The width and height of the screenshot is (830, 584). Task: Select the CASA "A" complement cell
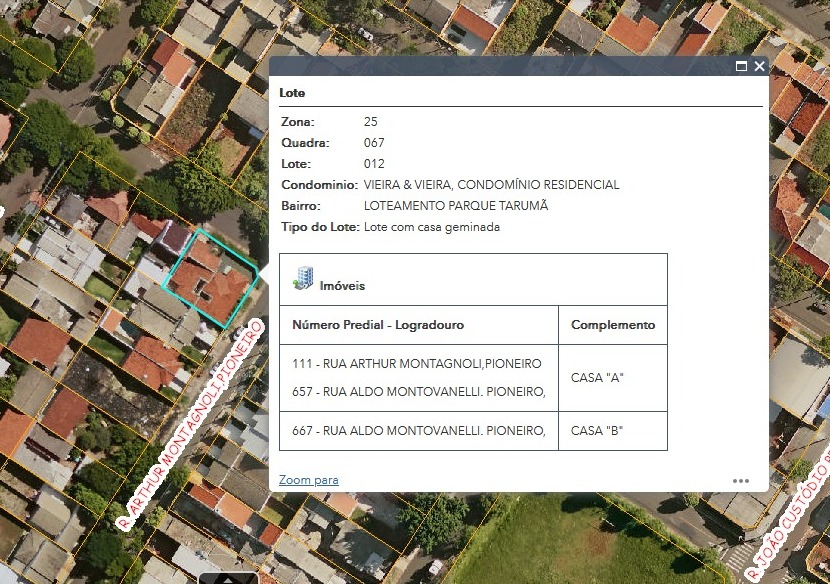[x=597, y=377]
